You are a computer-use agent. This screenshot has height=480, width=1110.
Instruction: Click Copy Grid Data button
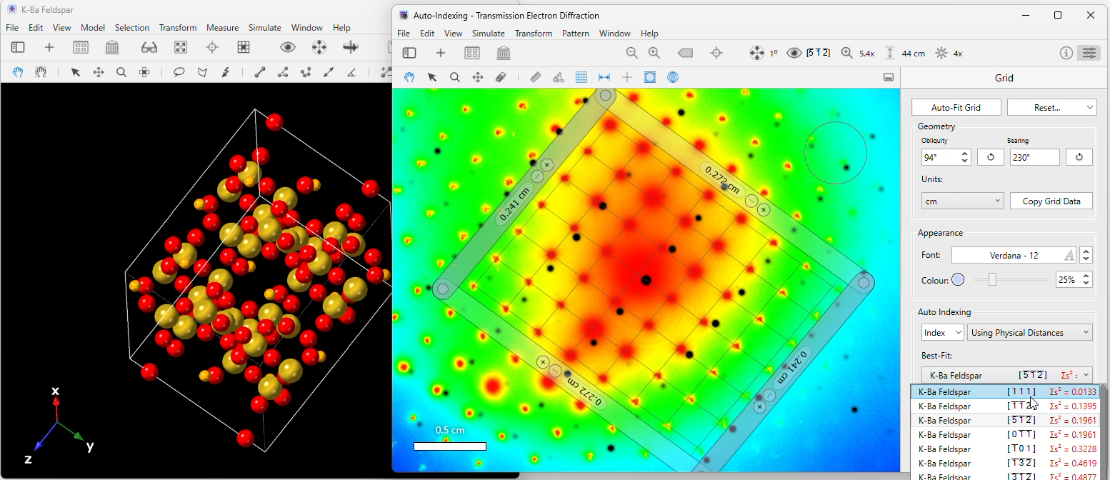pyautogui.click(x=1051, y=201)
